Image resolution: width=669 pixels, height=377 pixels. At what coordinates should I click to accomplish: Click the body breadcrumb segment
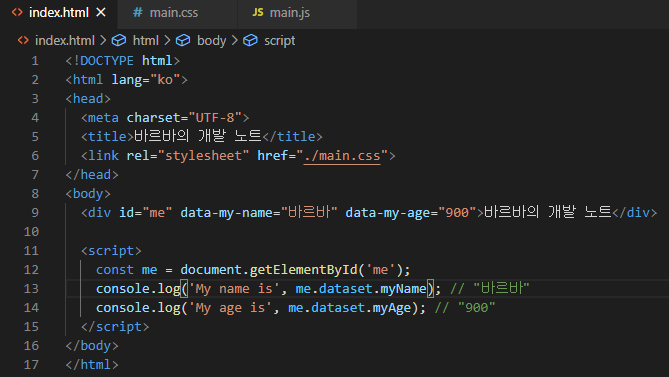click(x=211, y=41)
